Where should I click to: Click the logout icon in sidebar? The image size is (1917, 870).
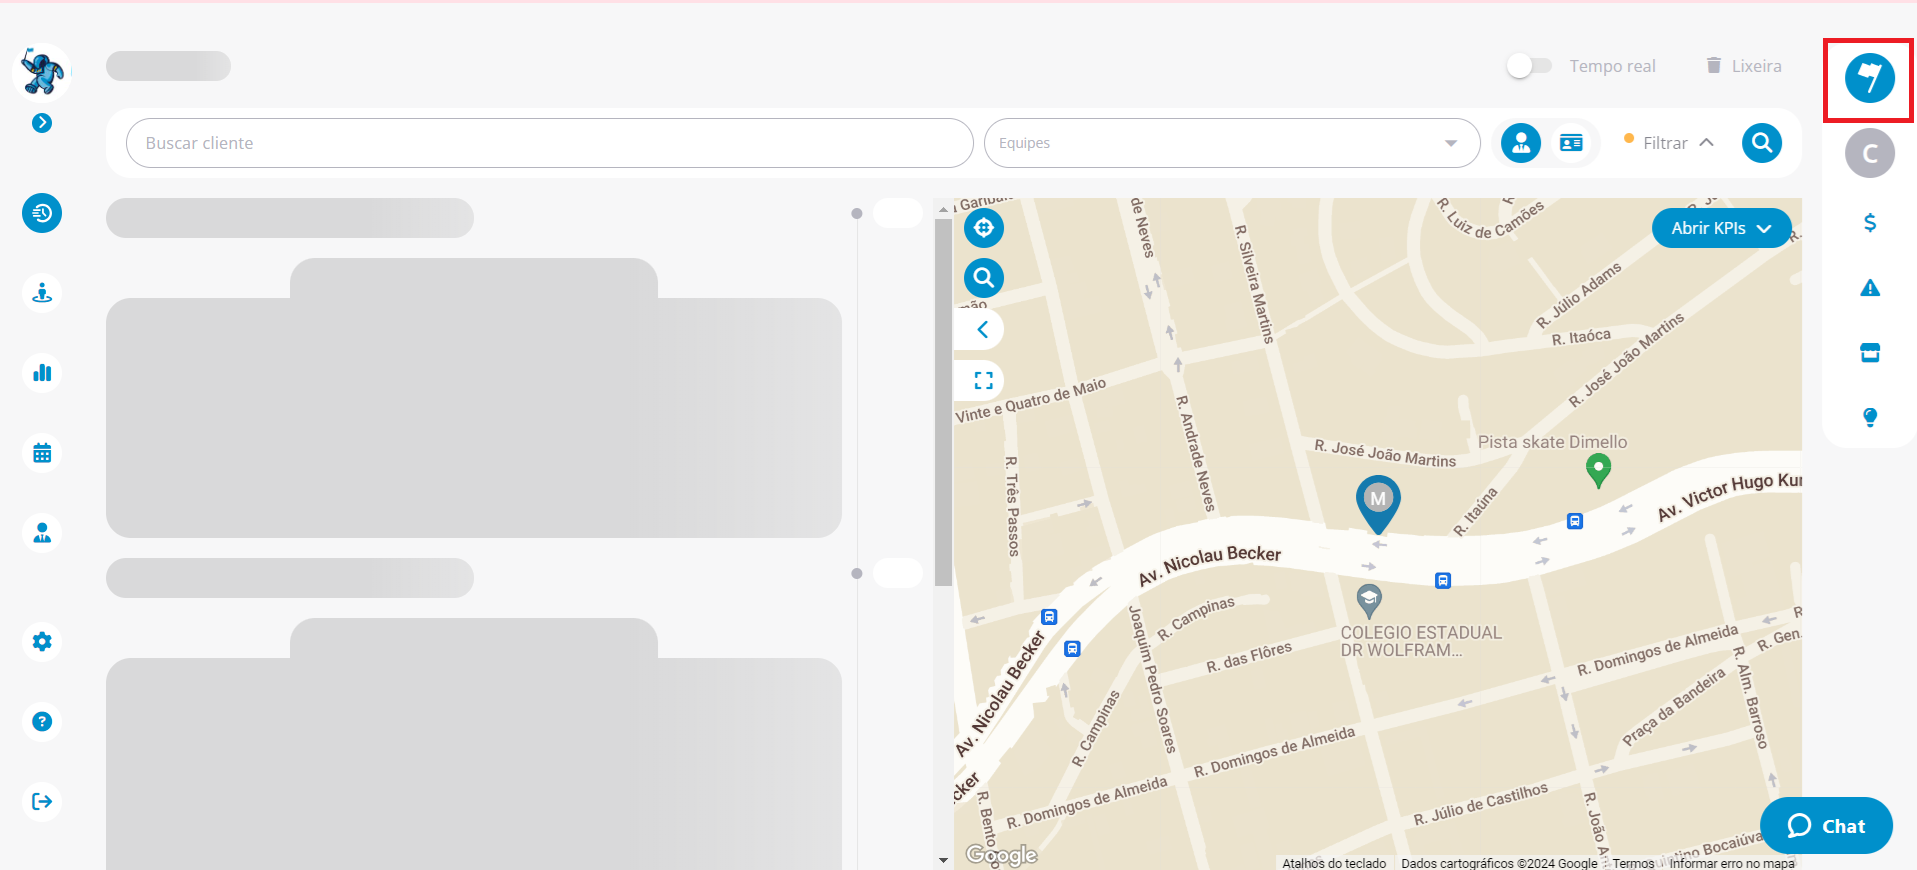42,801
